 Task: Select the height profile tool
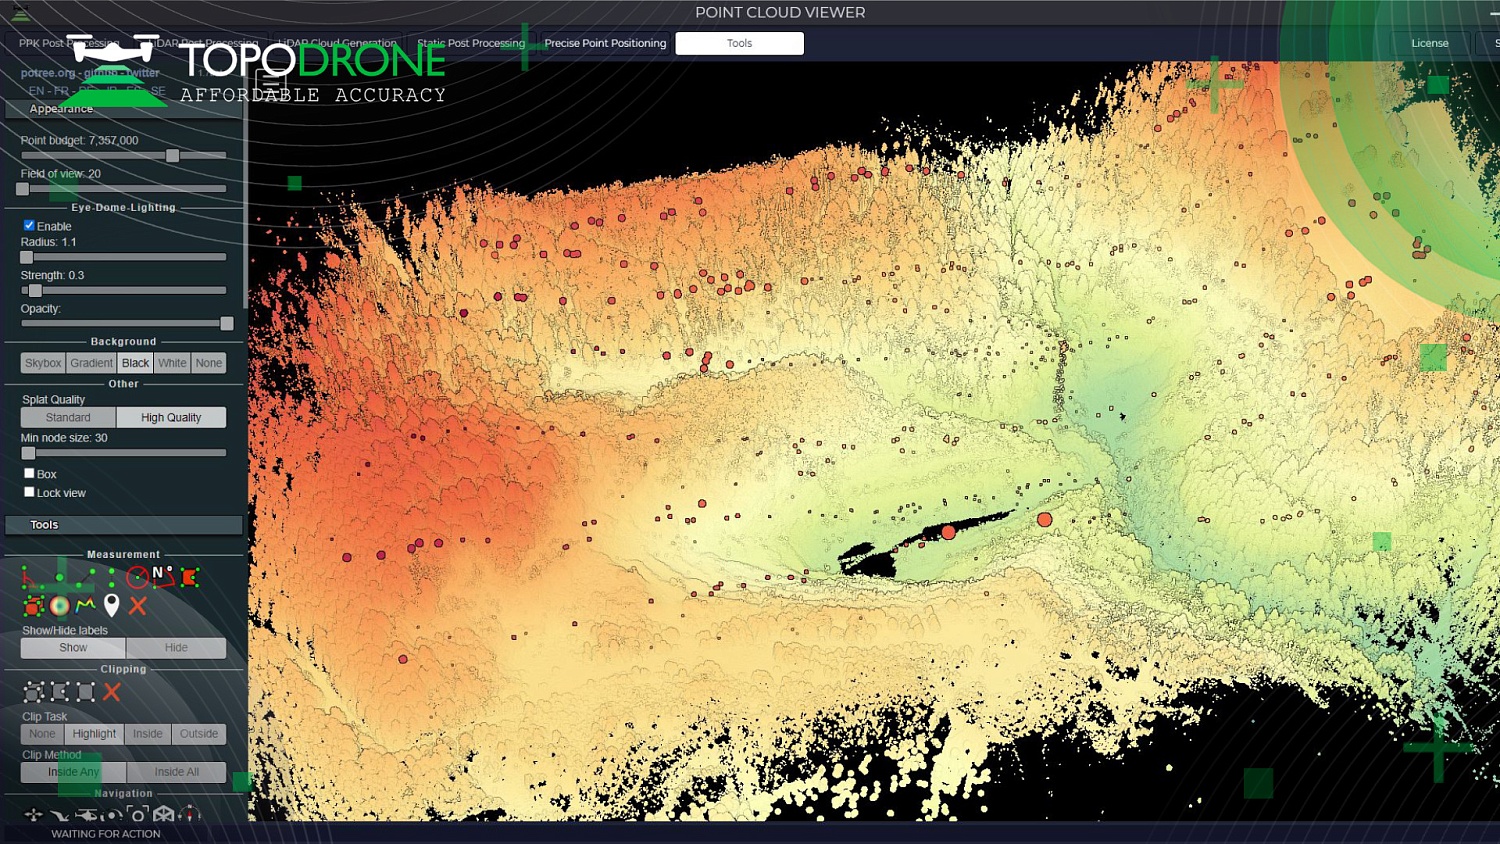click(x=86, y=606)
